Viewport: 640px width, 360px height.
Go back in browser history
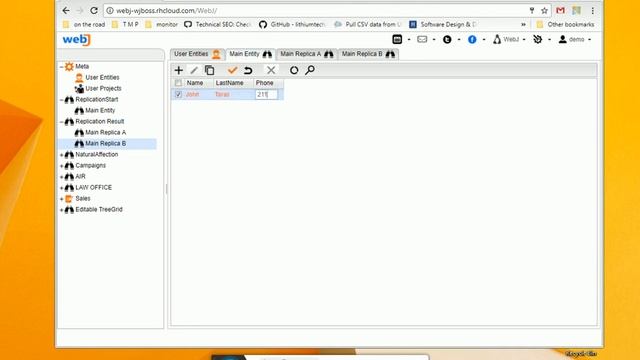click(x=66, y=11)
